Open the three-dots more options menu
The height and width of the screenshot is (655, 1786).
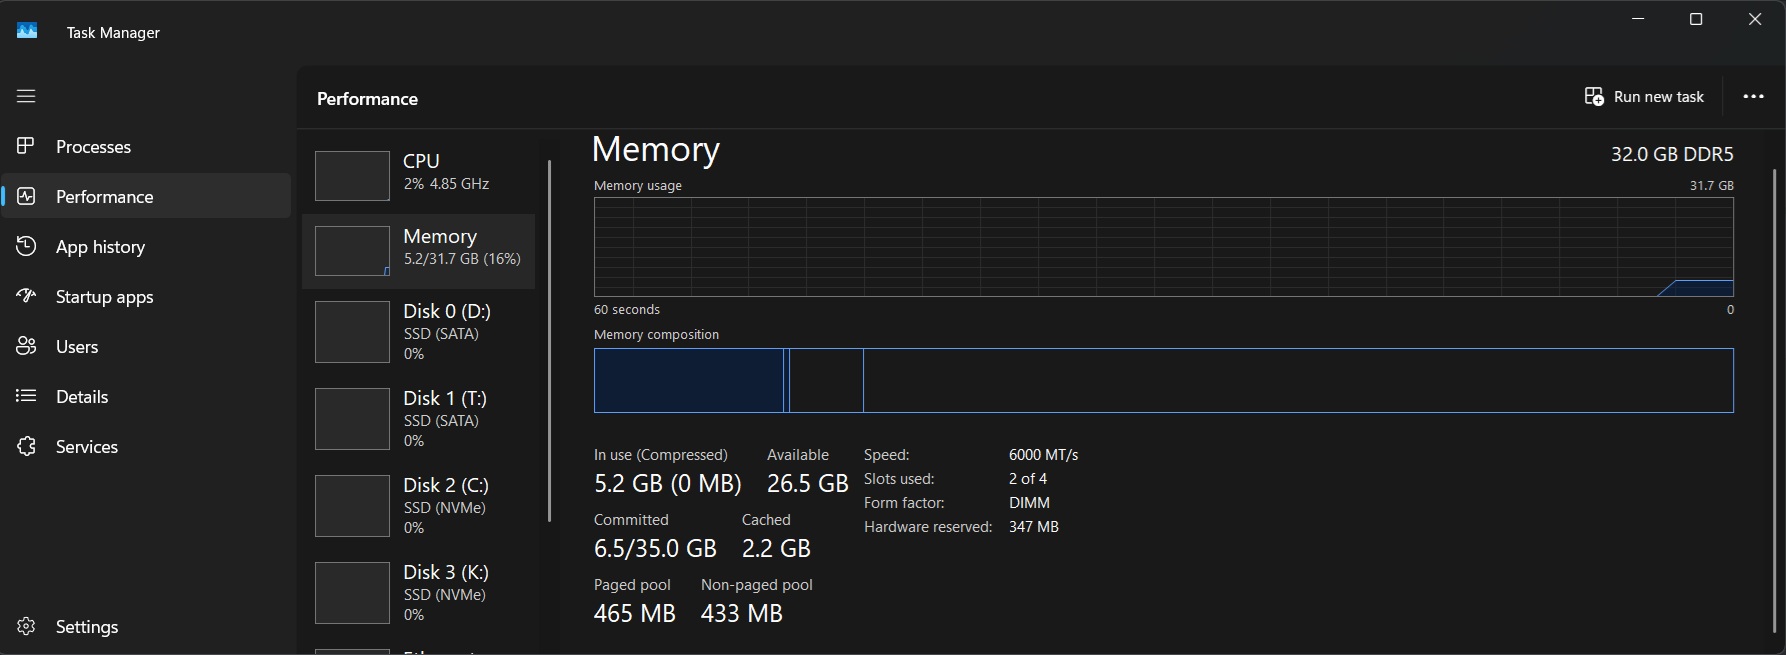1753,96
